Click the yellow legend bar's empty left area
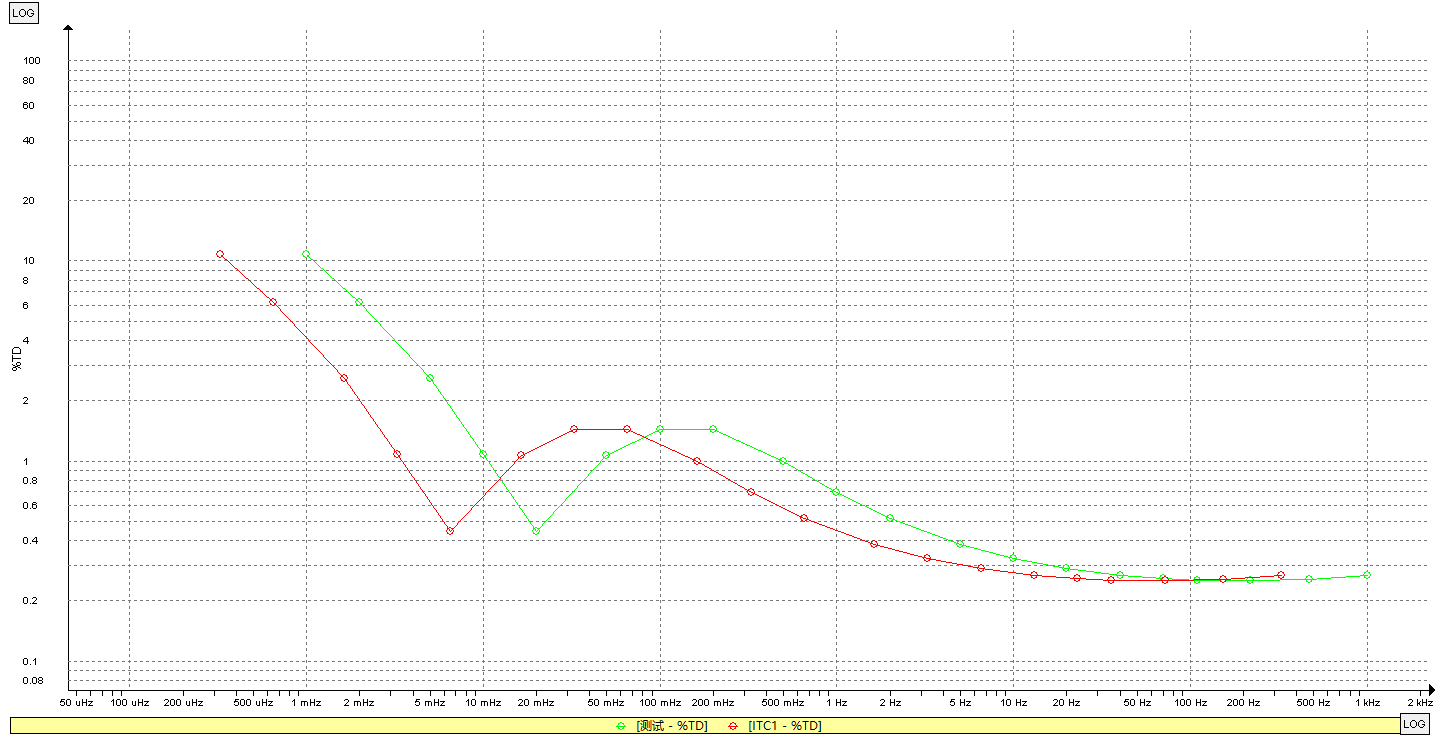The height and width of the screenshot is (744, 1439). pyautogui.click(x=200, y=726)
